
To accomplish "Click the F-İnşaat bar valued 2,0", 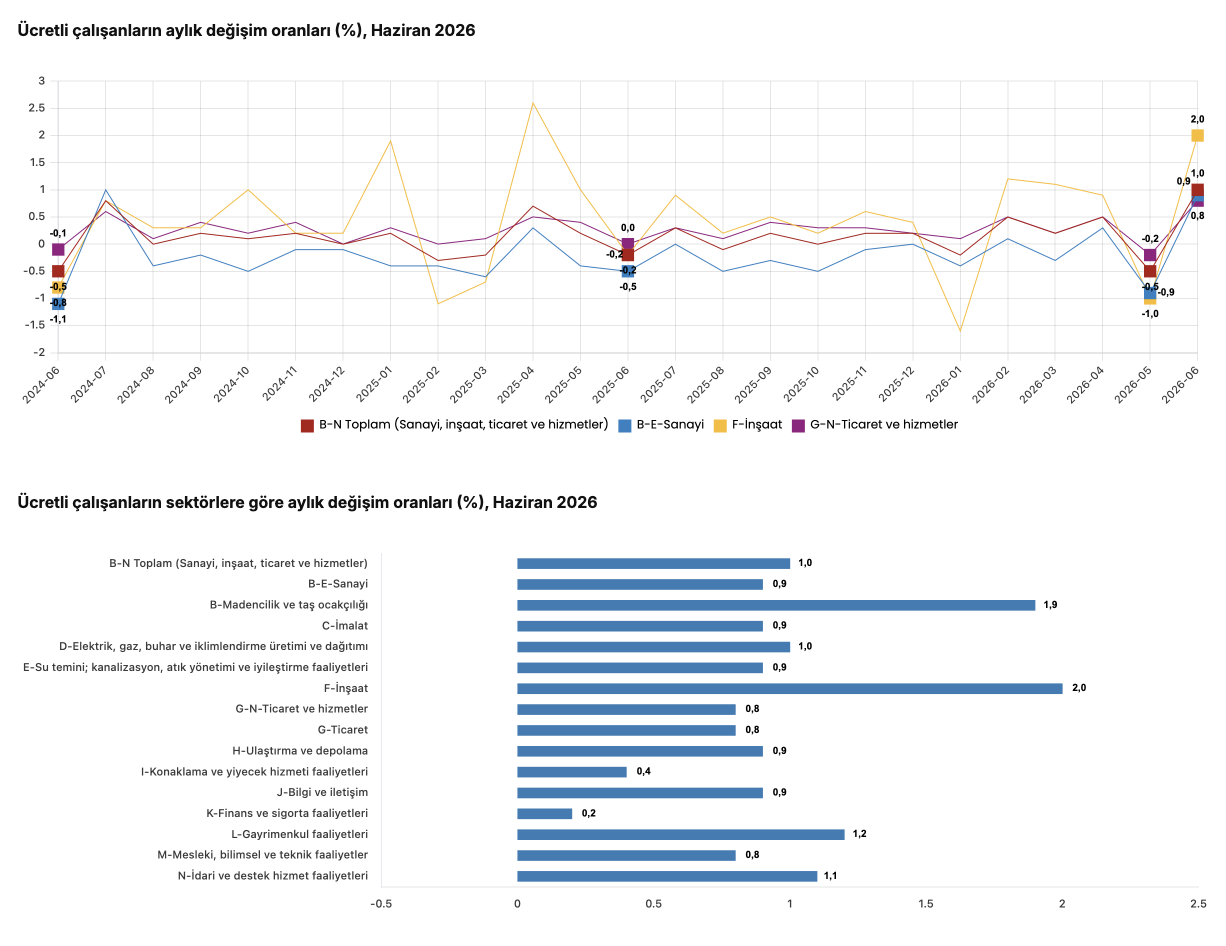I will pyautogui.click(x=790, y=688).
